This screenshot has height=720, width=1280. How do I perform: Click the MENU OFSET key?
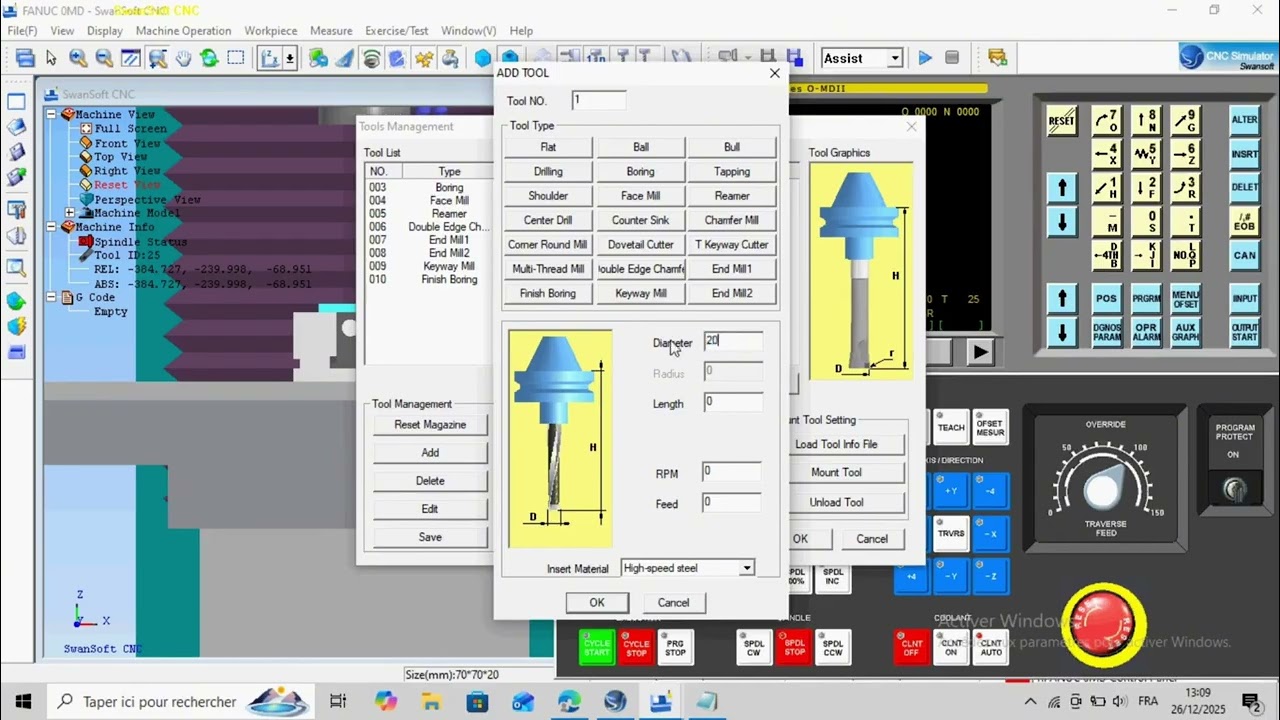click(x=1185, y=298)
